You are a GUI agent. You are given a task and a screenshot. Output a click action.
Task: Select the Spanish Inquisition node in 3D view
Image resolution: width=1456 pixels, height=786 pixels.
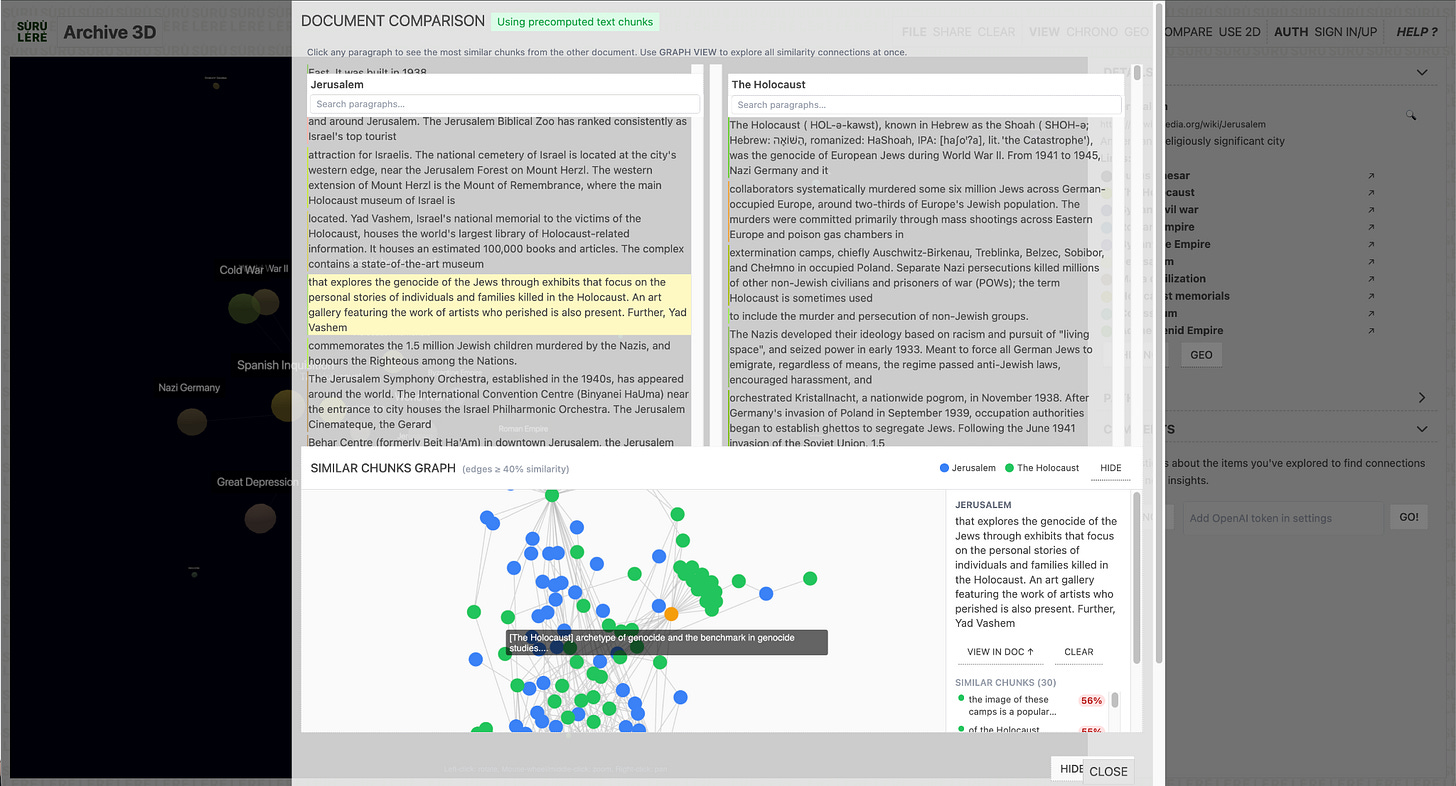(285, 405)
